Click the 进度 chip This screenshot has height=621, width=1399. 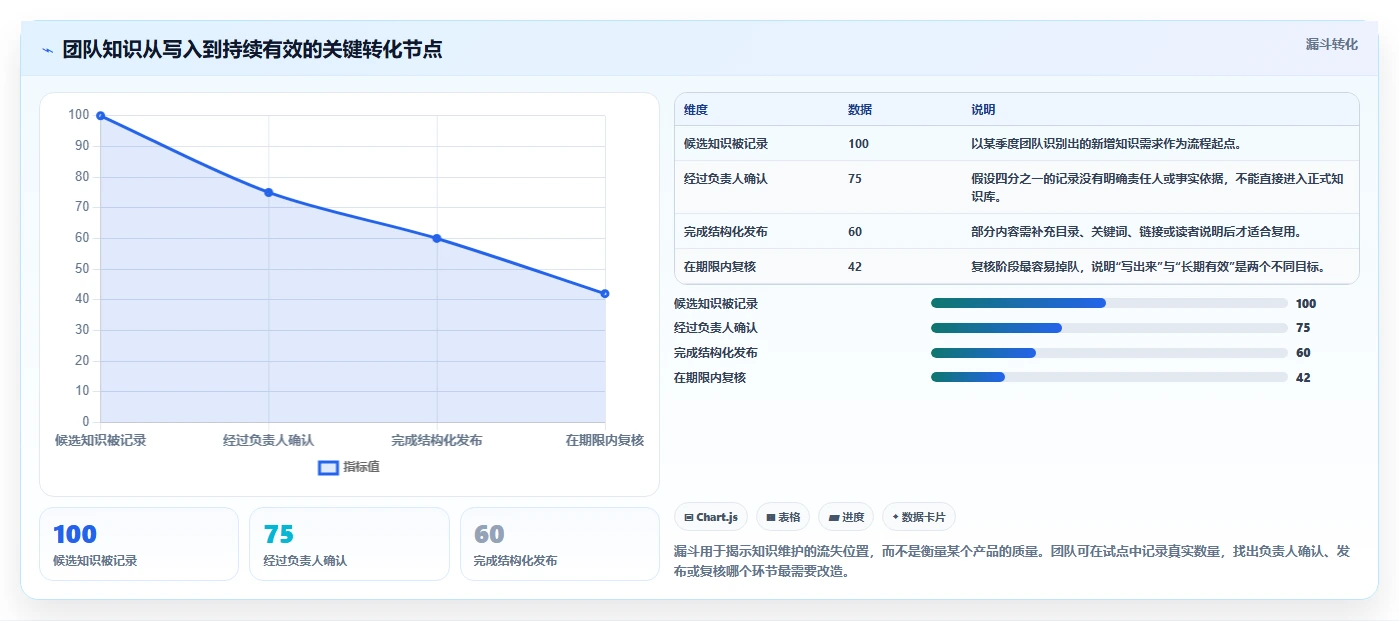pos(846,517)
